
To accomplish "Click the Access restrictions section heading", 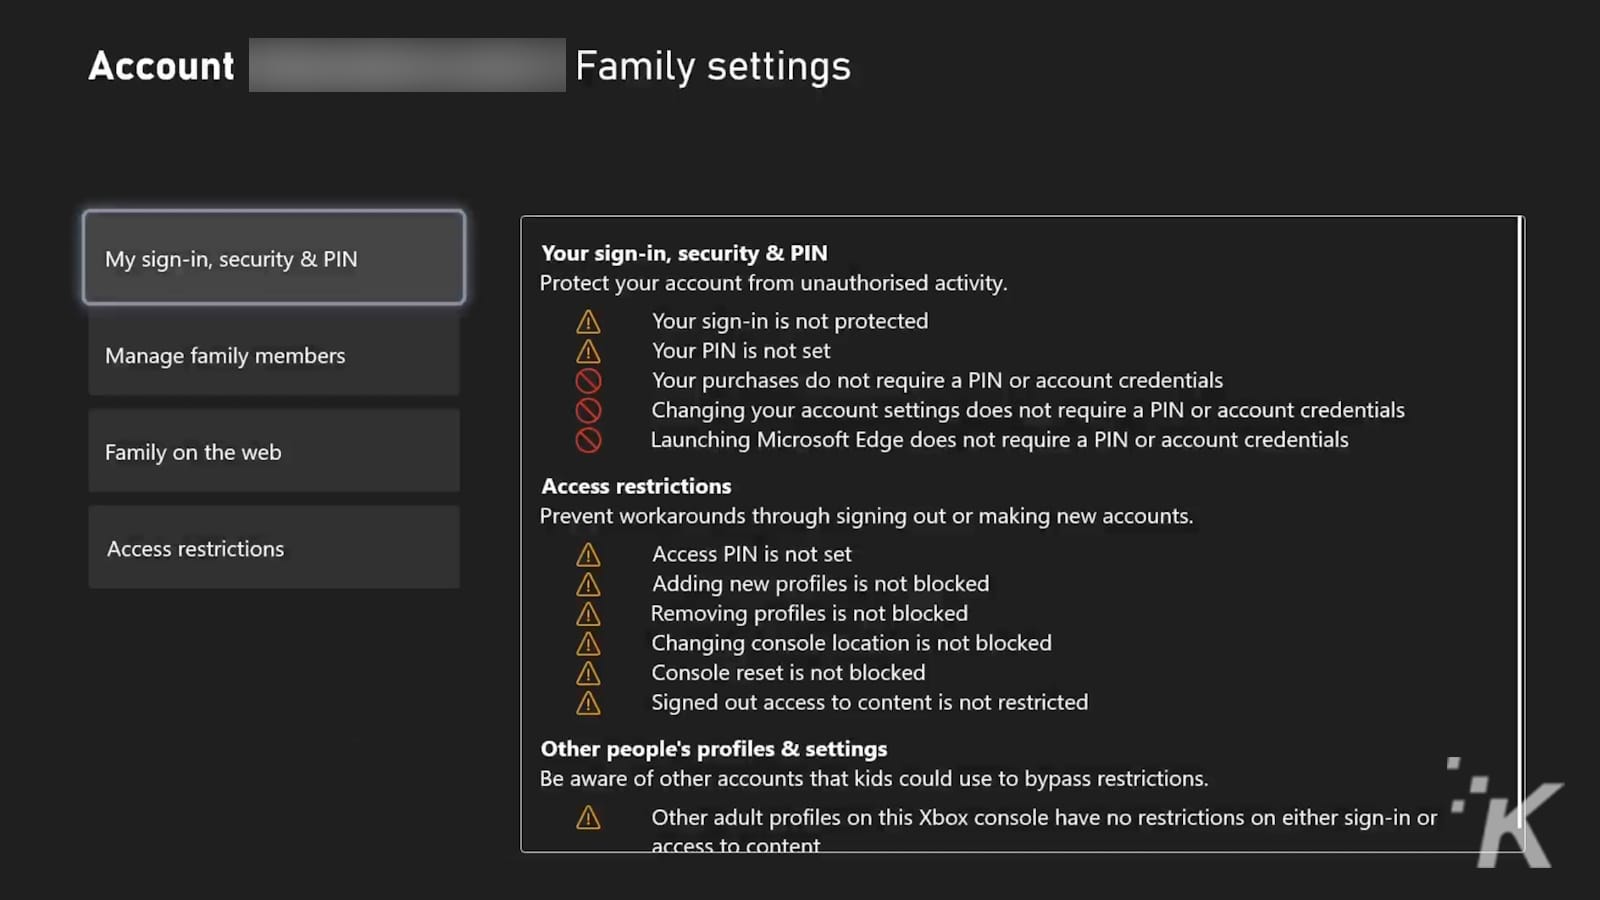I will [x=636, y=486].
